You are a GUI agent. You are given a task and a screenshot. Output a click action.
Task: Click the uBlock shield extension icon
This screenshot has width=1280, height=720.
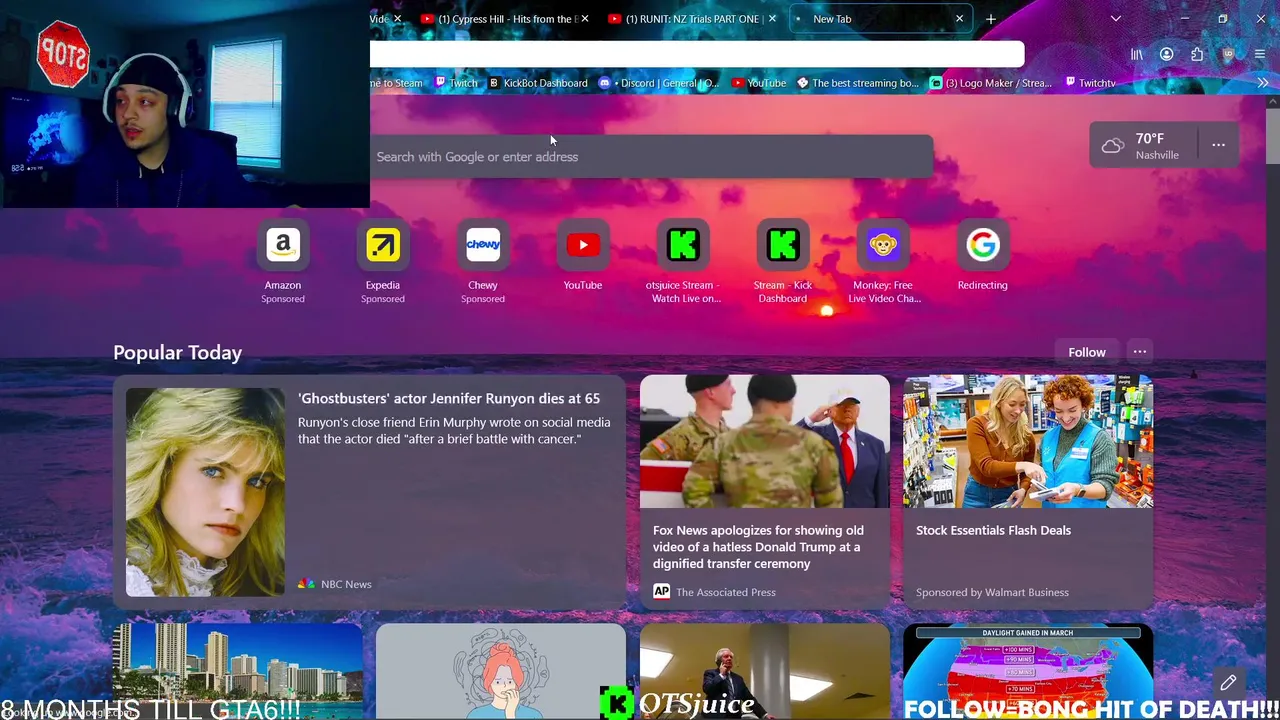[1228, 55]
